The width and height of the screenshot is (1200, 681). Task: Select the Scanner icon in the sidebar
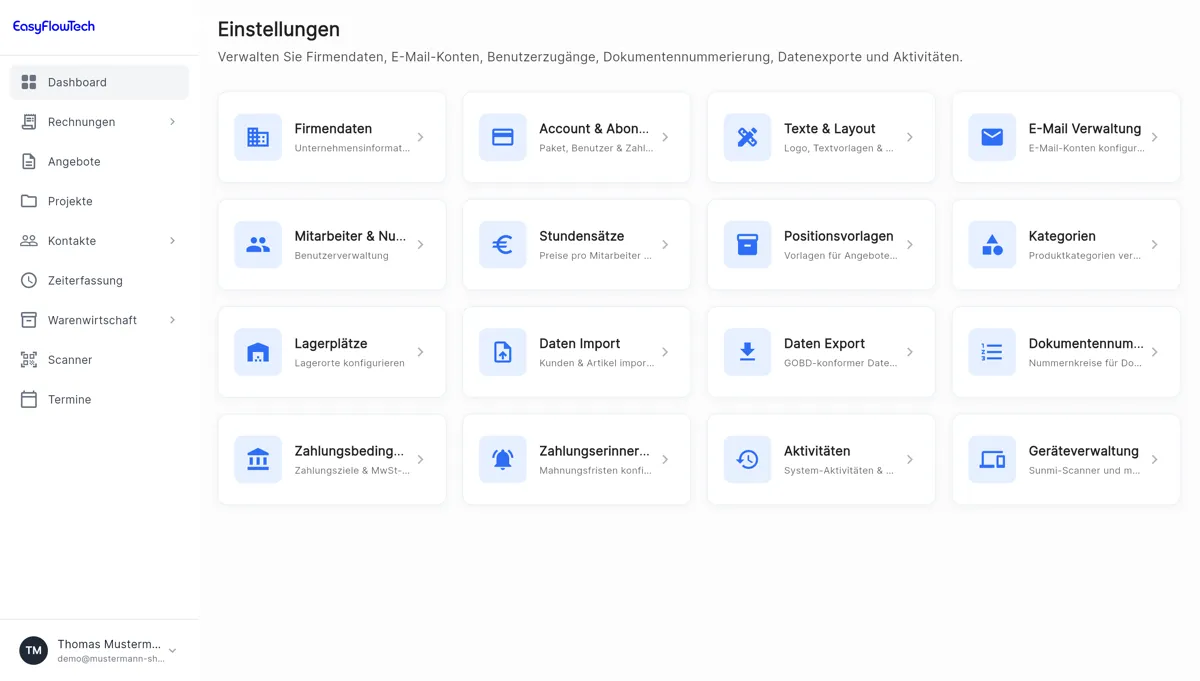30,359
